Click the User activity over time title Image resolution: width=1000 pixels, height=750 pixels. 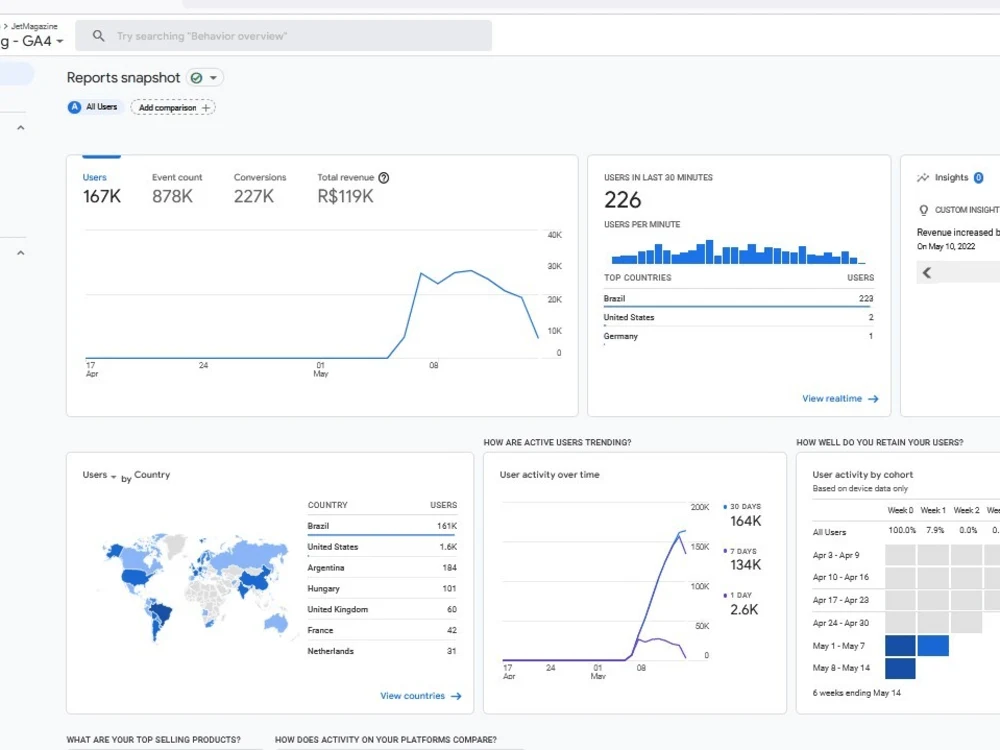click(x=549, y=474)
